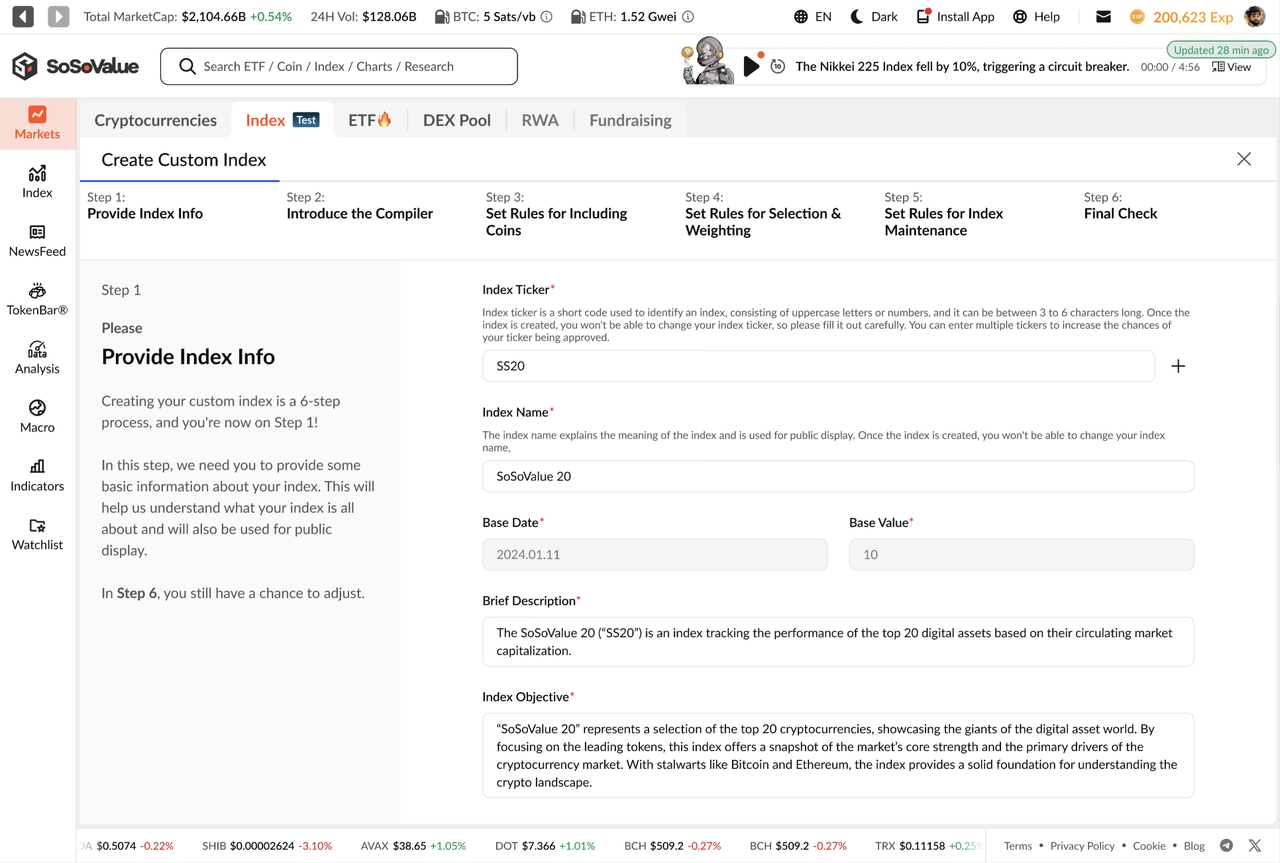Click the rewind 10 seconds icon
The width and height of the screenshot is (1280, 863).
click(777, 67)
